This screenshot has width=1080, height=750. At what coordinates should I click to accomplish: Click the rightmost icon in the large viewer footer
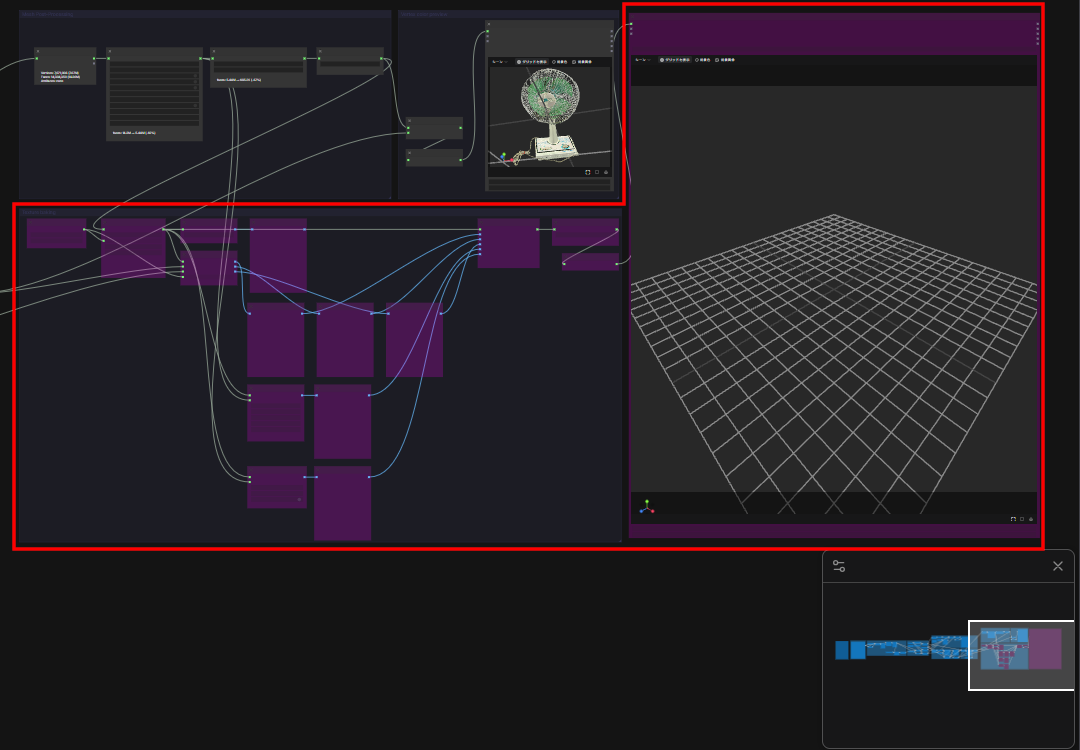click(x=1031, y=519)
